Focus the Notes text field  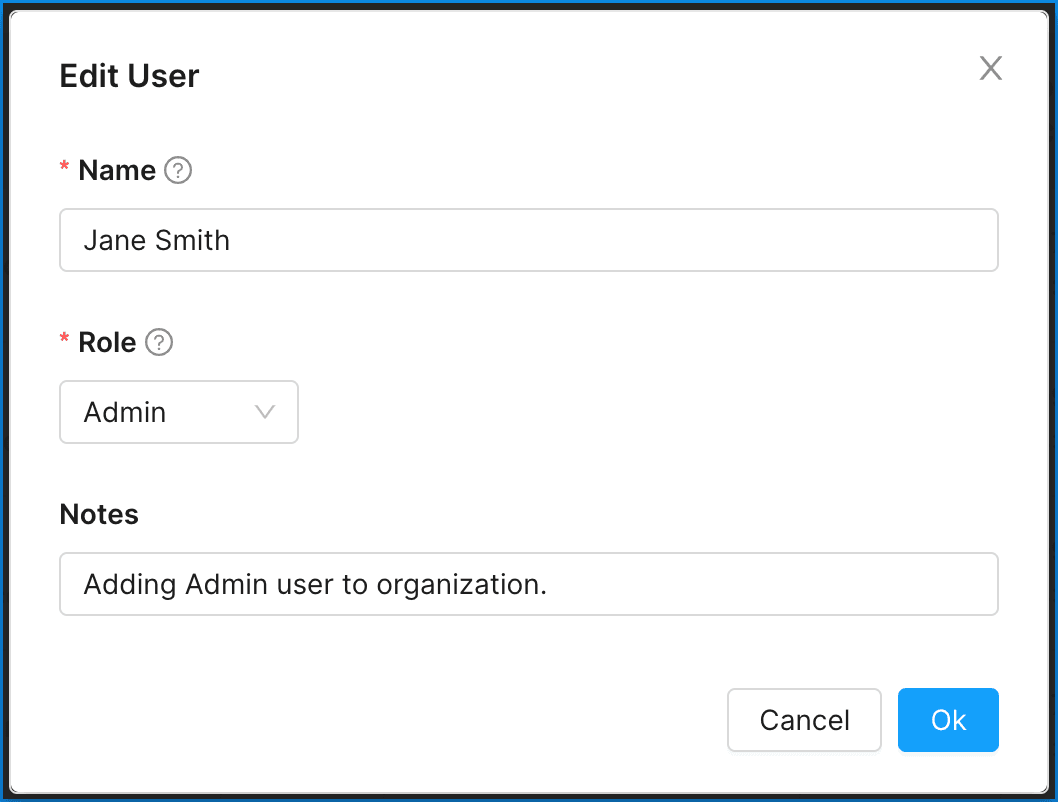528,584
